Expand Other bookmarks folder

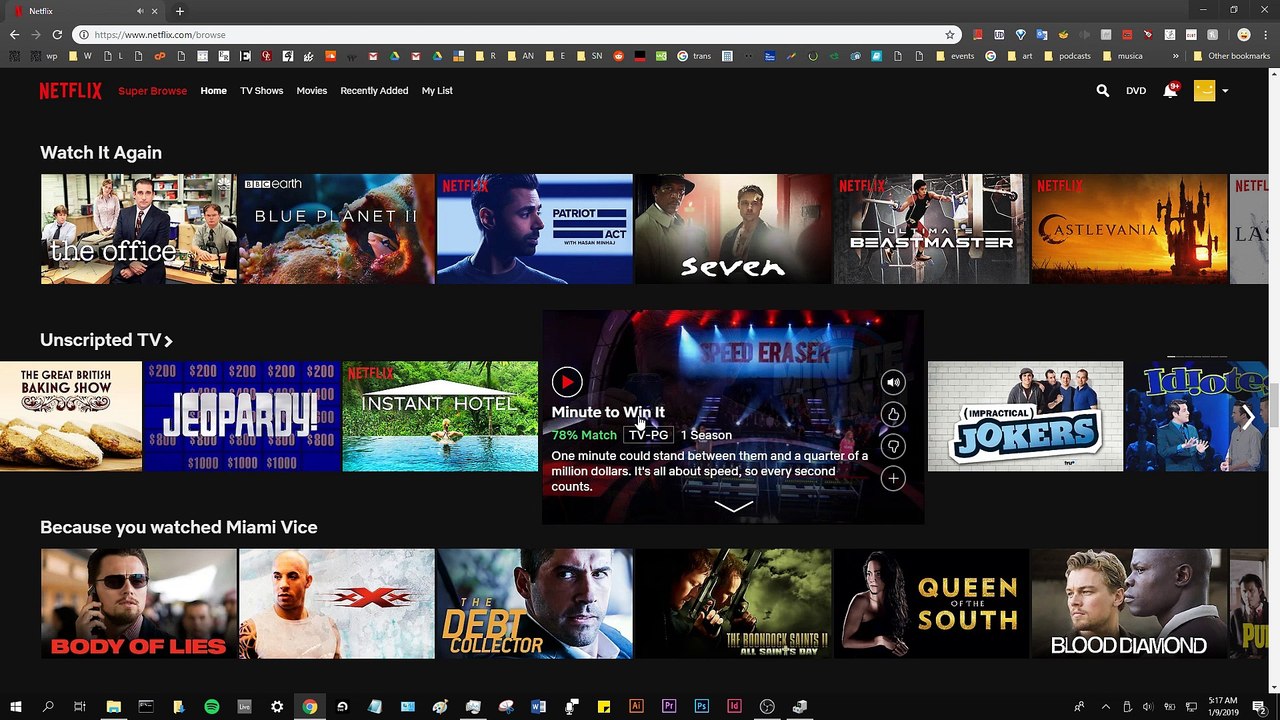point(1231,56)
